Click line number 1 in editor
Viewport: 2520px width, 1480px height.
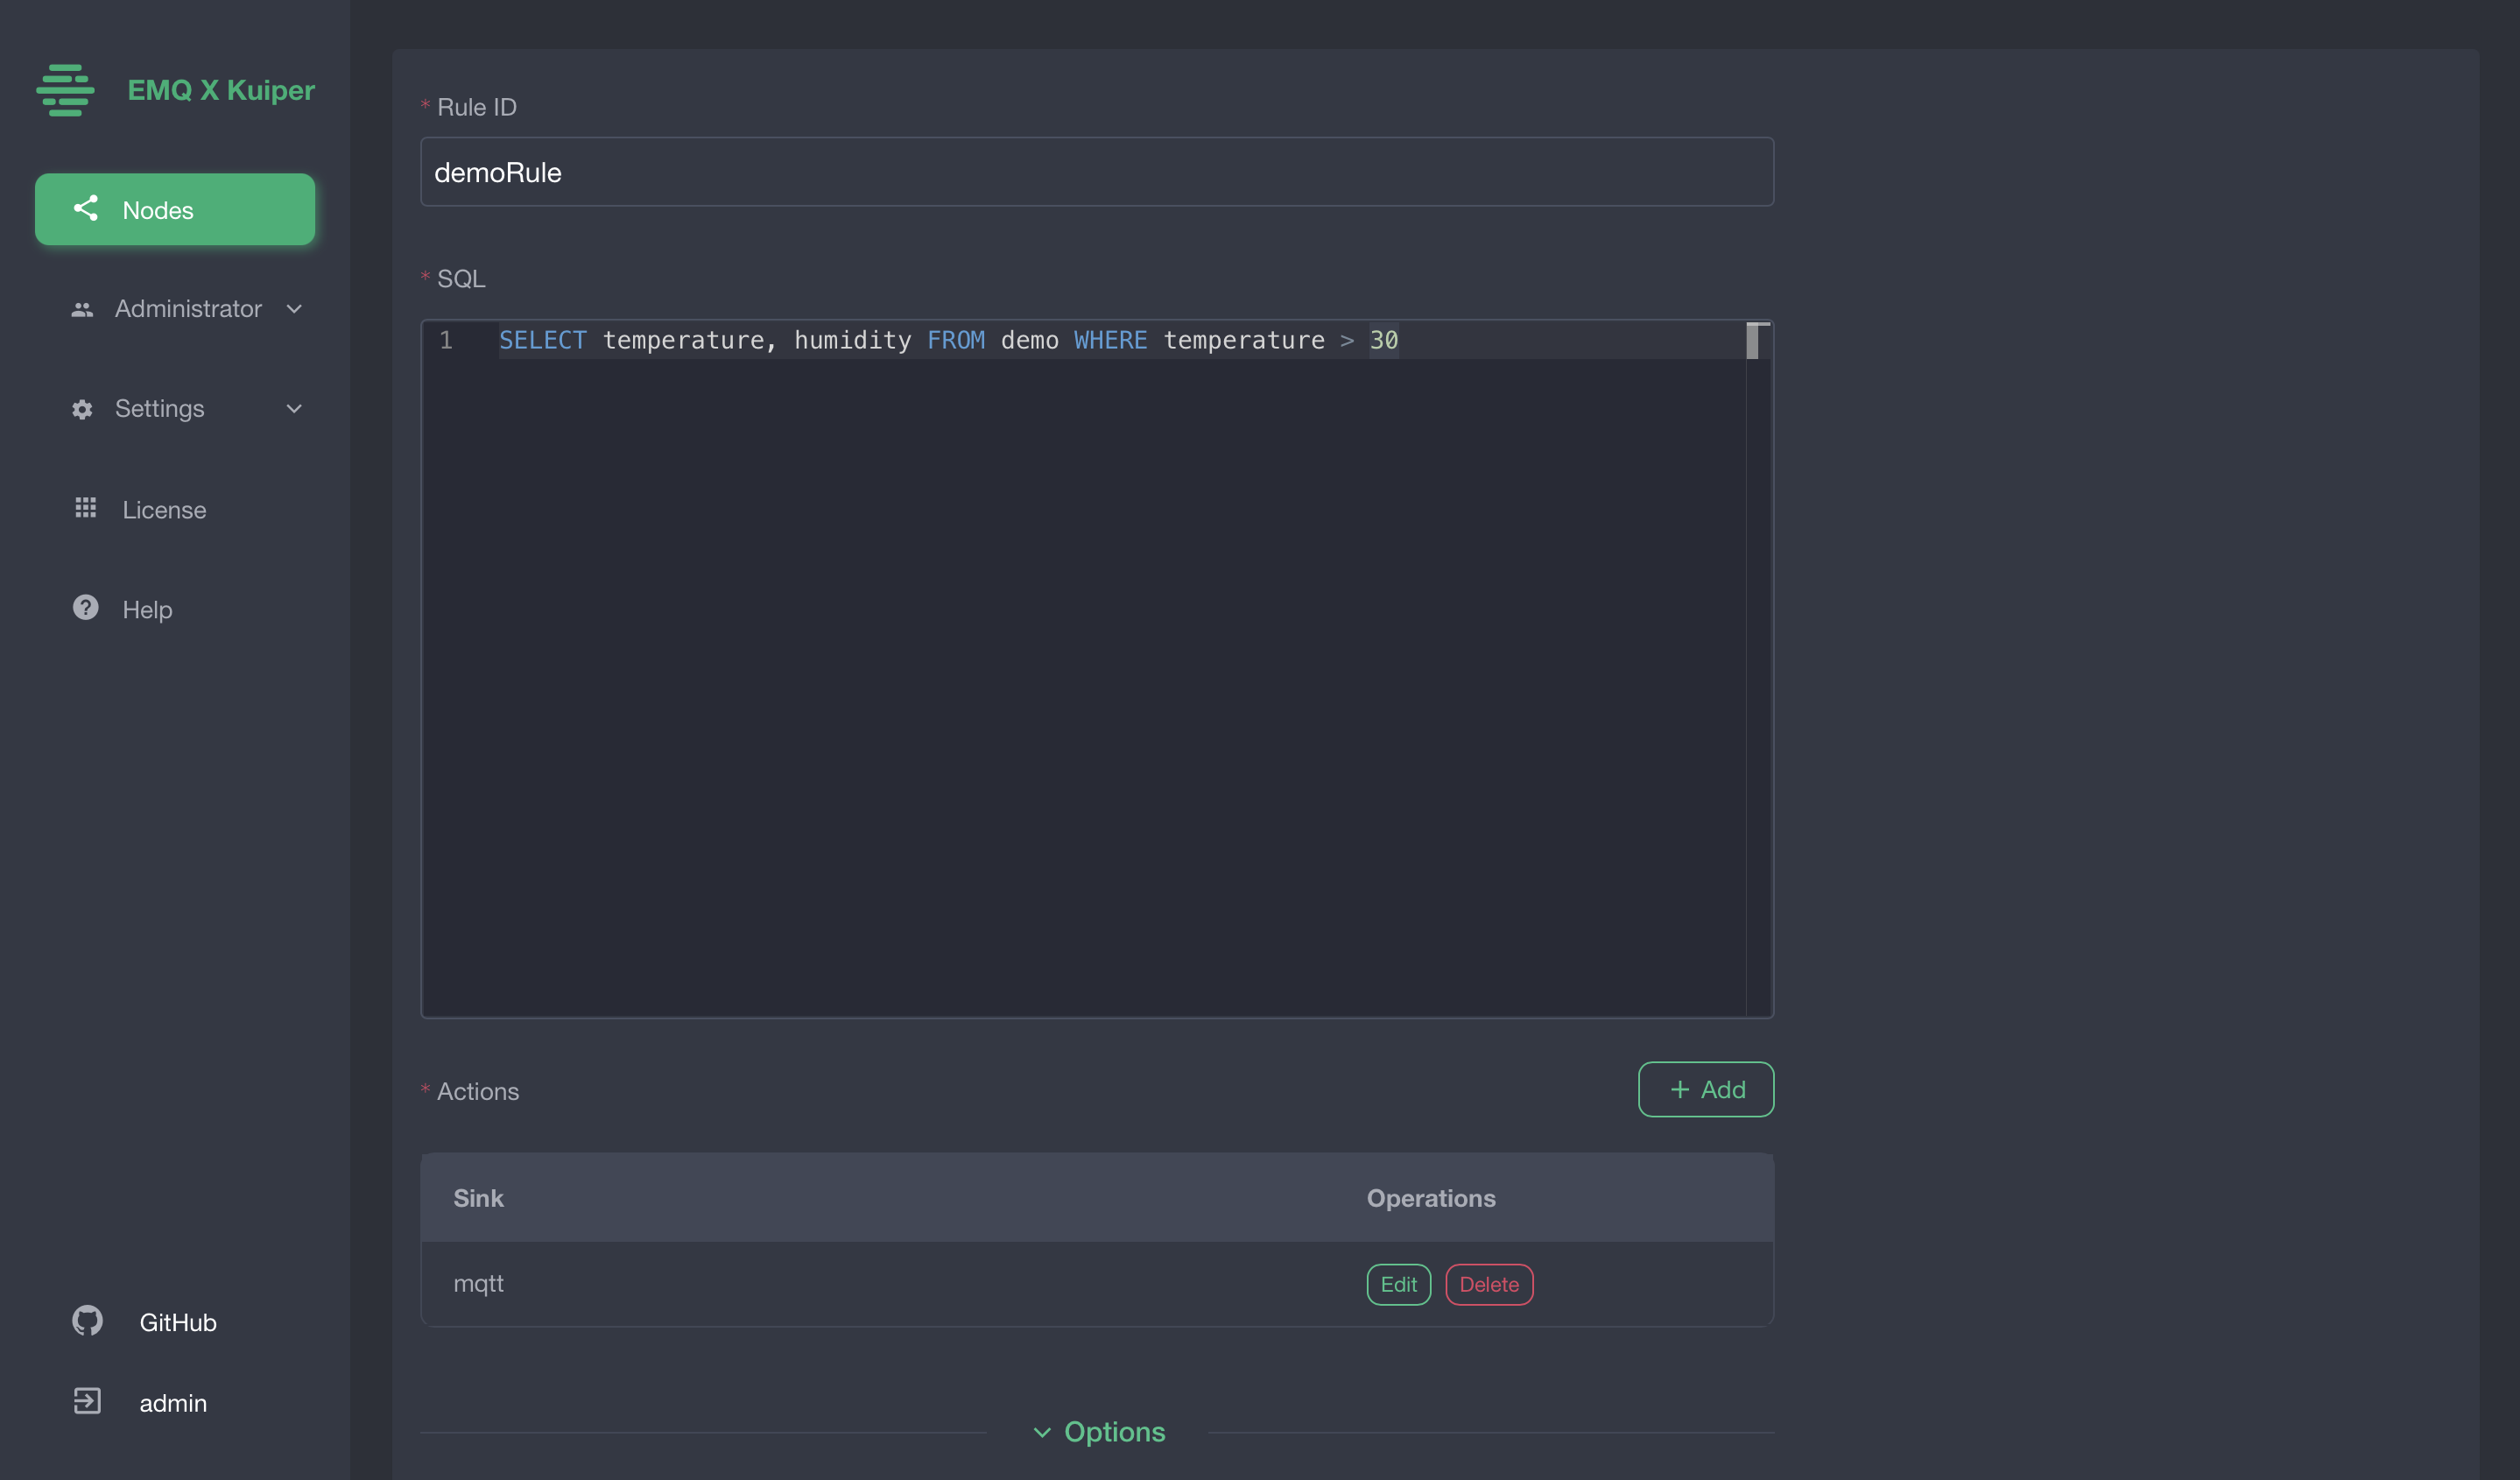[446, 340]
